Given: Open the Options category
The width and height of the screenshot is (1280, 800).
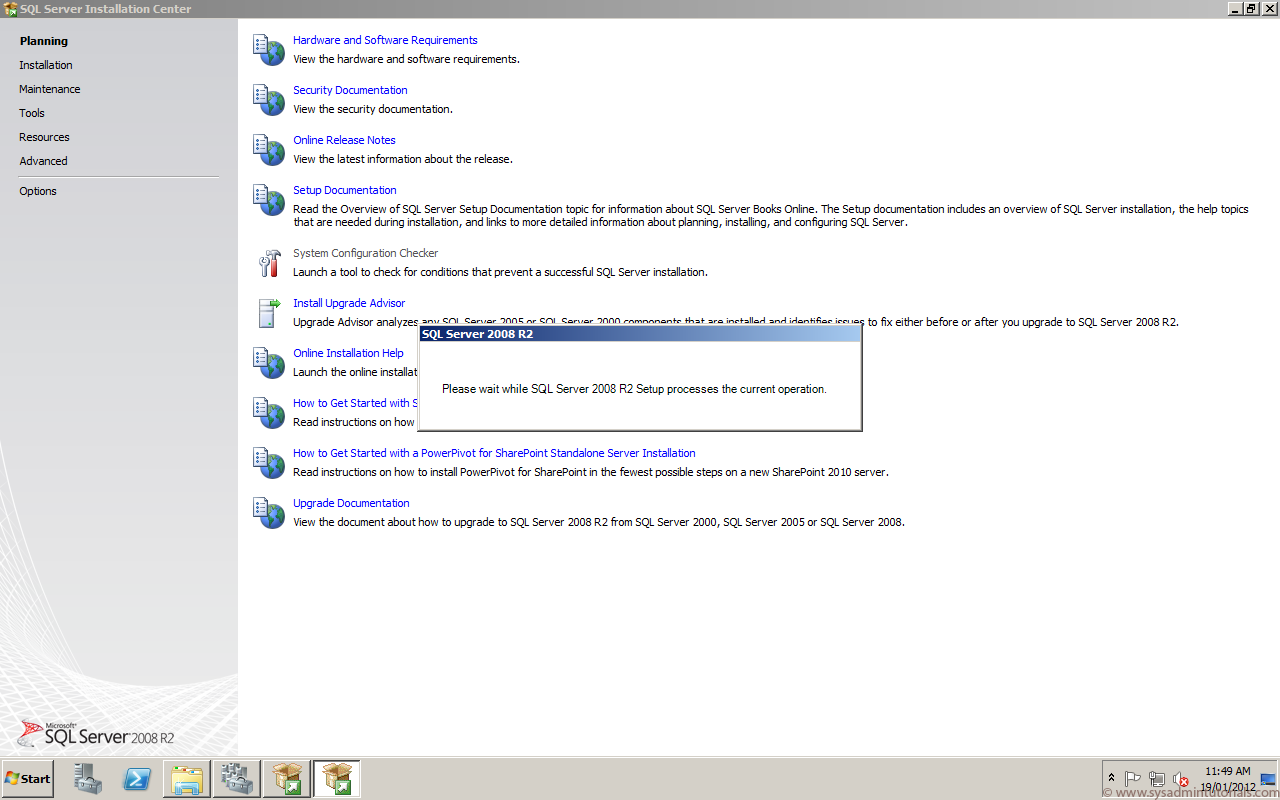Looking at the screenshot, I should [38, 191].
